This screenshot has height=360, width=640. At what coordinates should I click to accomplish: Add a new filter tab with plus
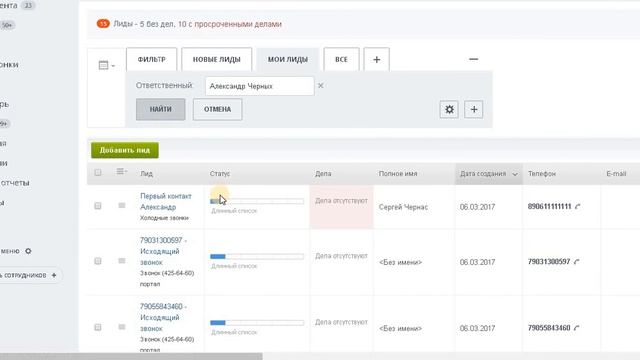376,60
